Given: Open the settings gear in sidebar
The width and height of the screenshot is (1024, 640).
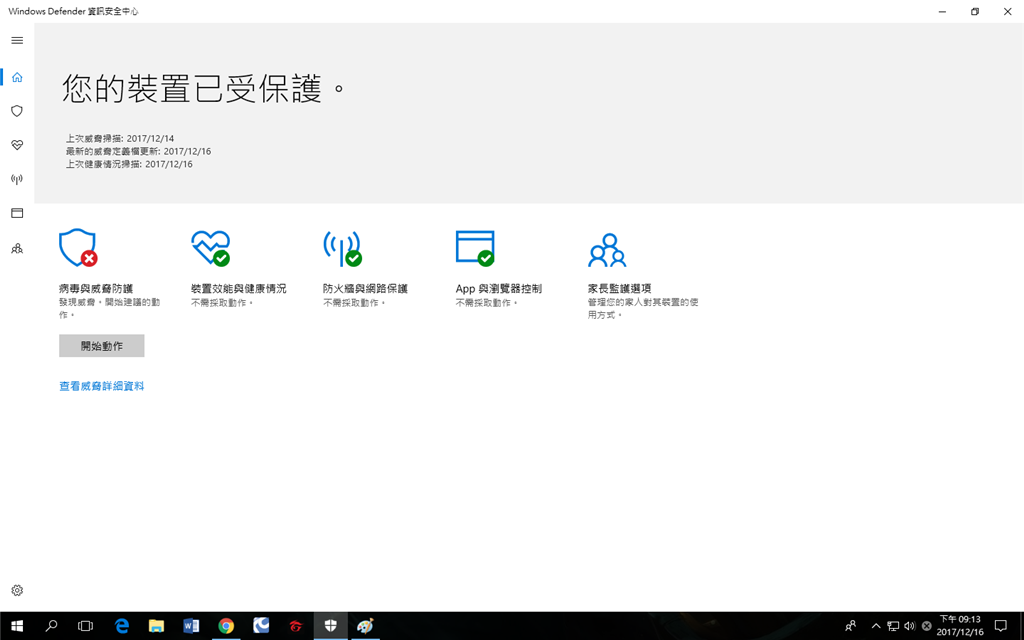Looking at the screenshot, I should (x=17, y=590).
